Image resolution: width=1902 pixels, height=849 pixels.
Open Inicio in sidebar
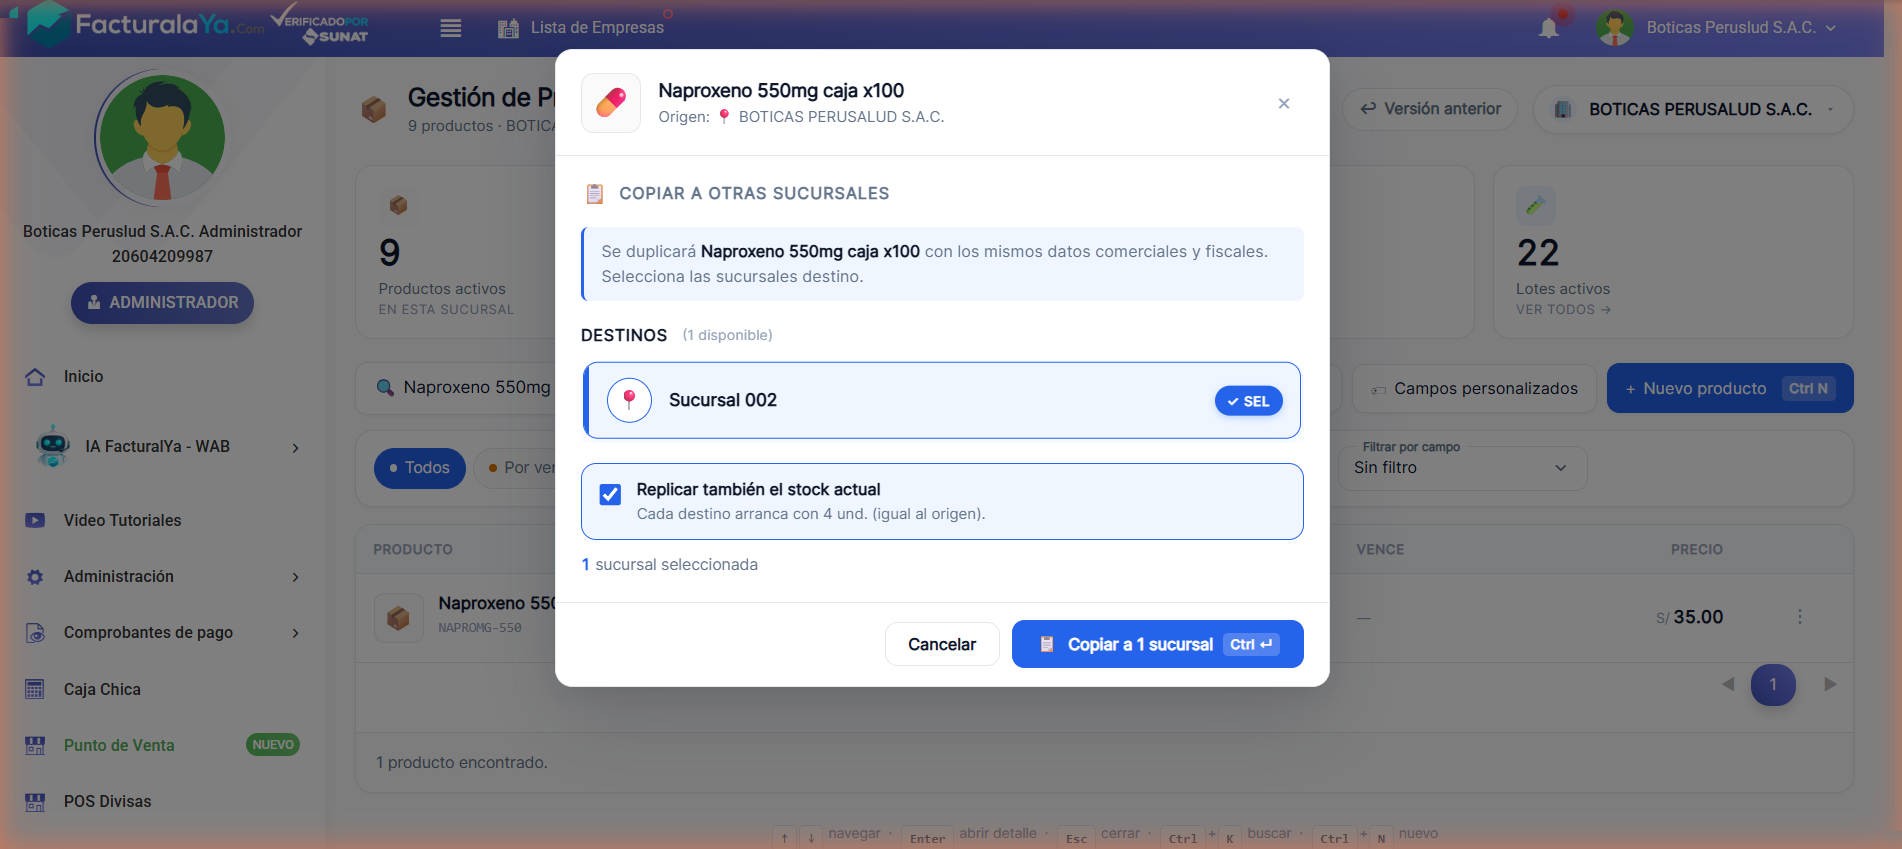coord(84,376)
